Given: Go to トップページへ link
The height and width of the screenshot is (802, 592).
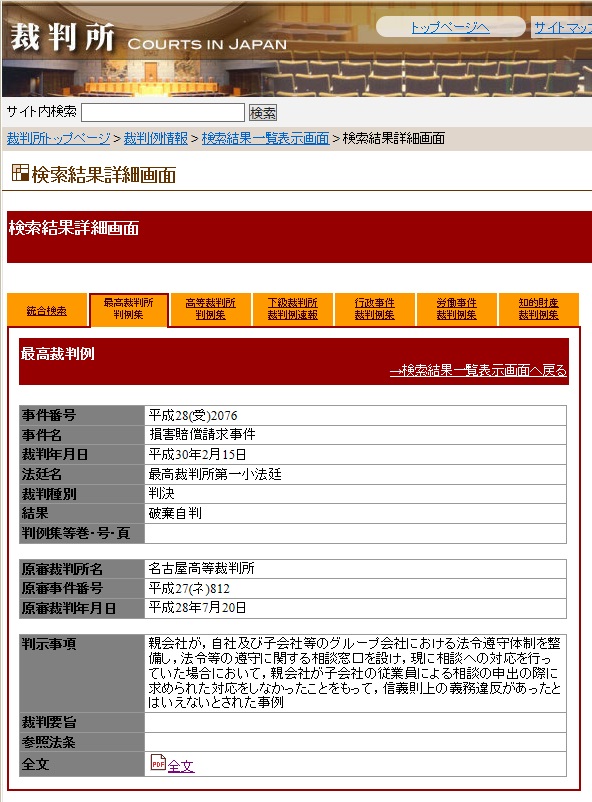Looking at the screenshot, I should click(450, 28).
